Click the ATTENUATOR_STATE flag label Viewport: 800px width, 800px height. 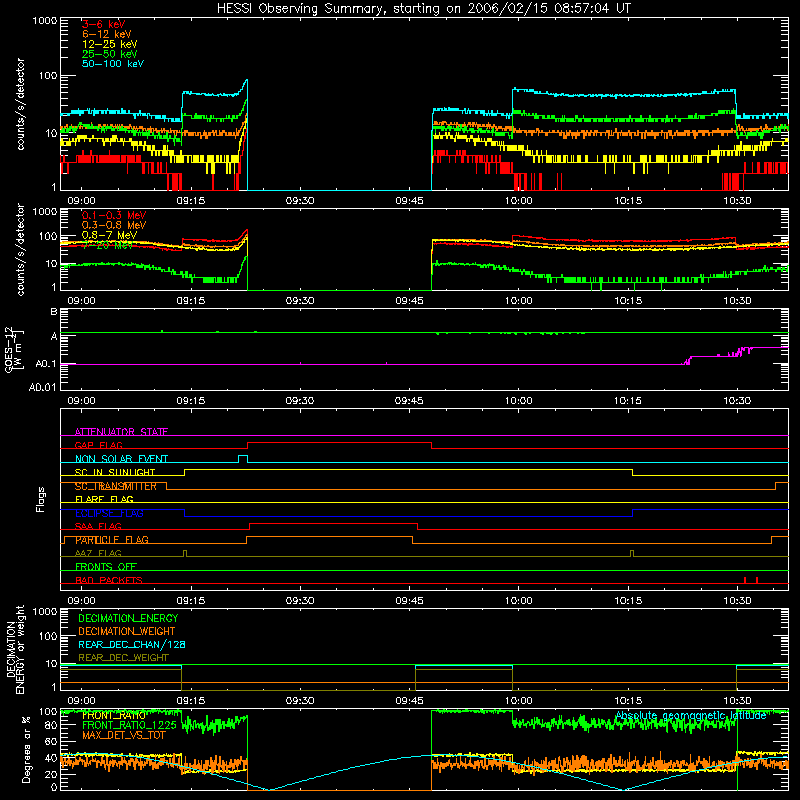121,432
